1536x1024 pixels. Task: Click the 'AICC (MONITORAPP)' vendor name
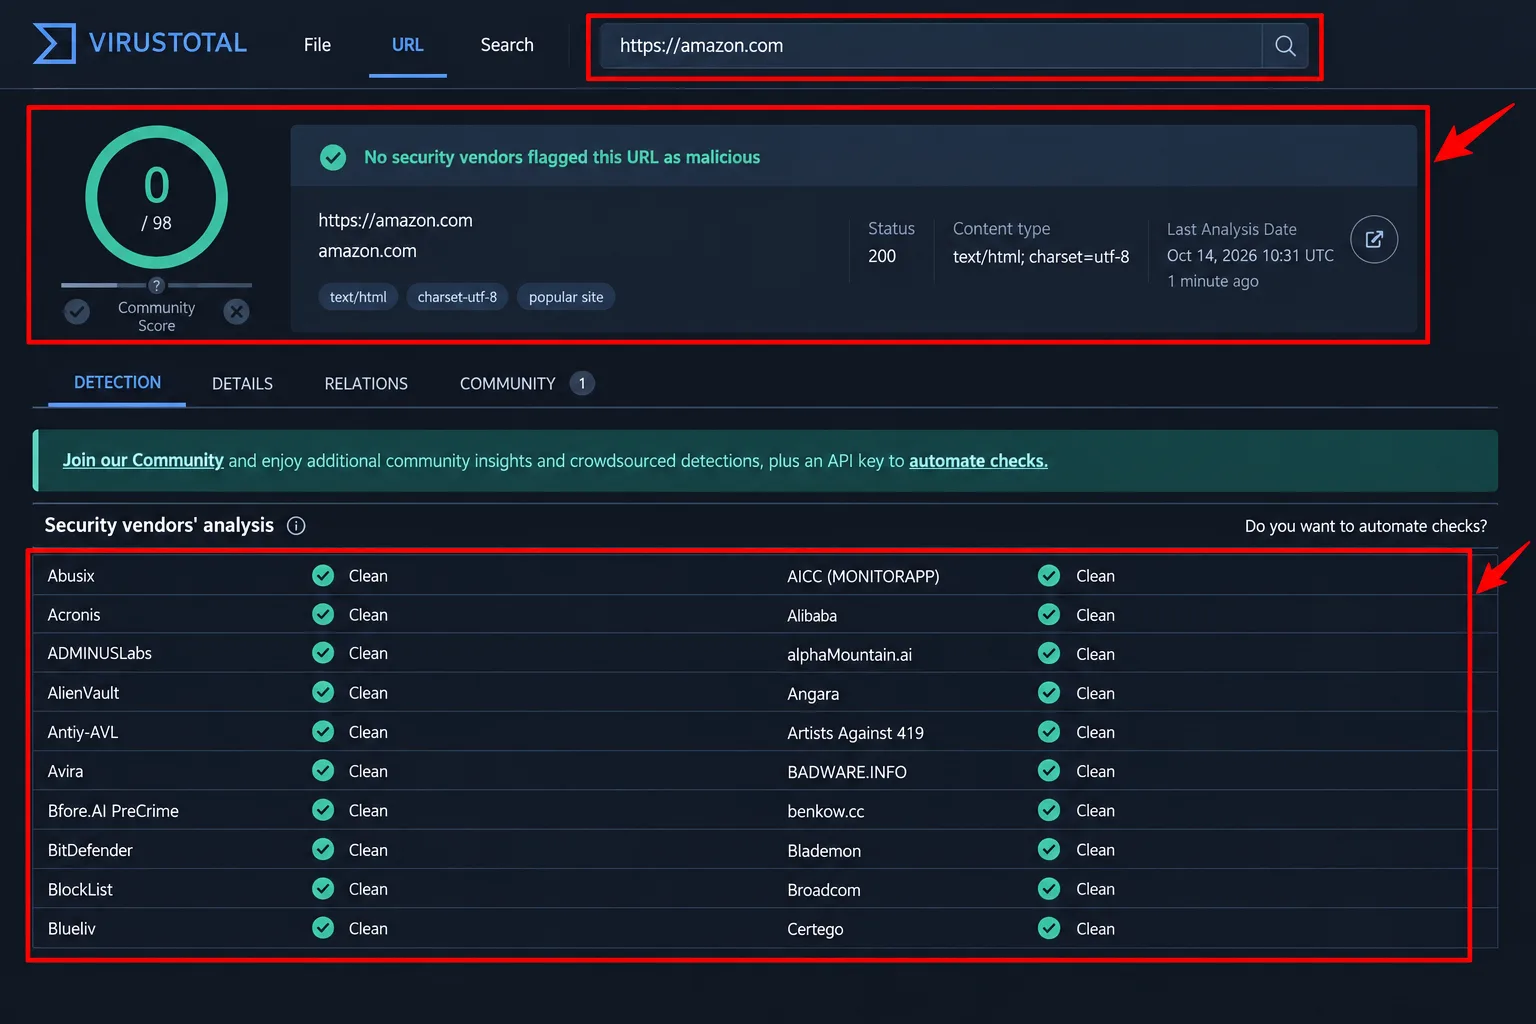coord(863,576)
